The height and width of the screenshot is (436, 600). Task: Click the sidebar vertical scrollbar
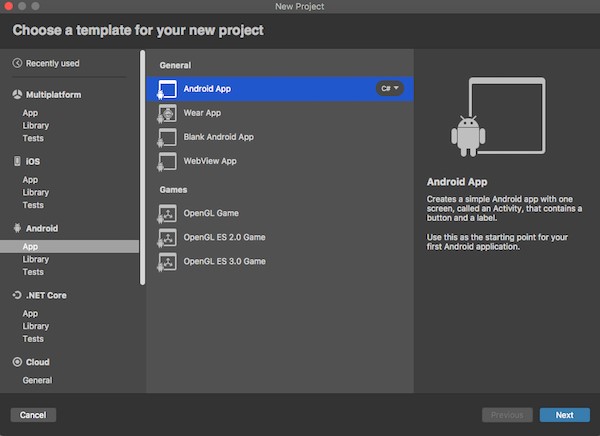point(142,168)
